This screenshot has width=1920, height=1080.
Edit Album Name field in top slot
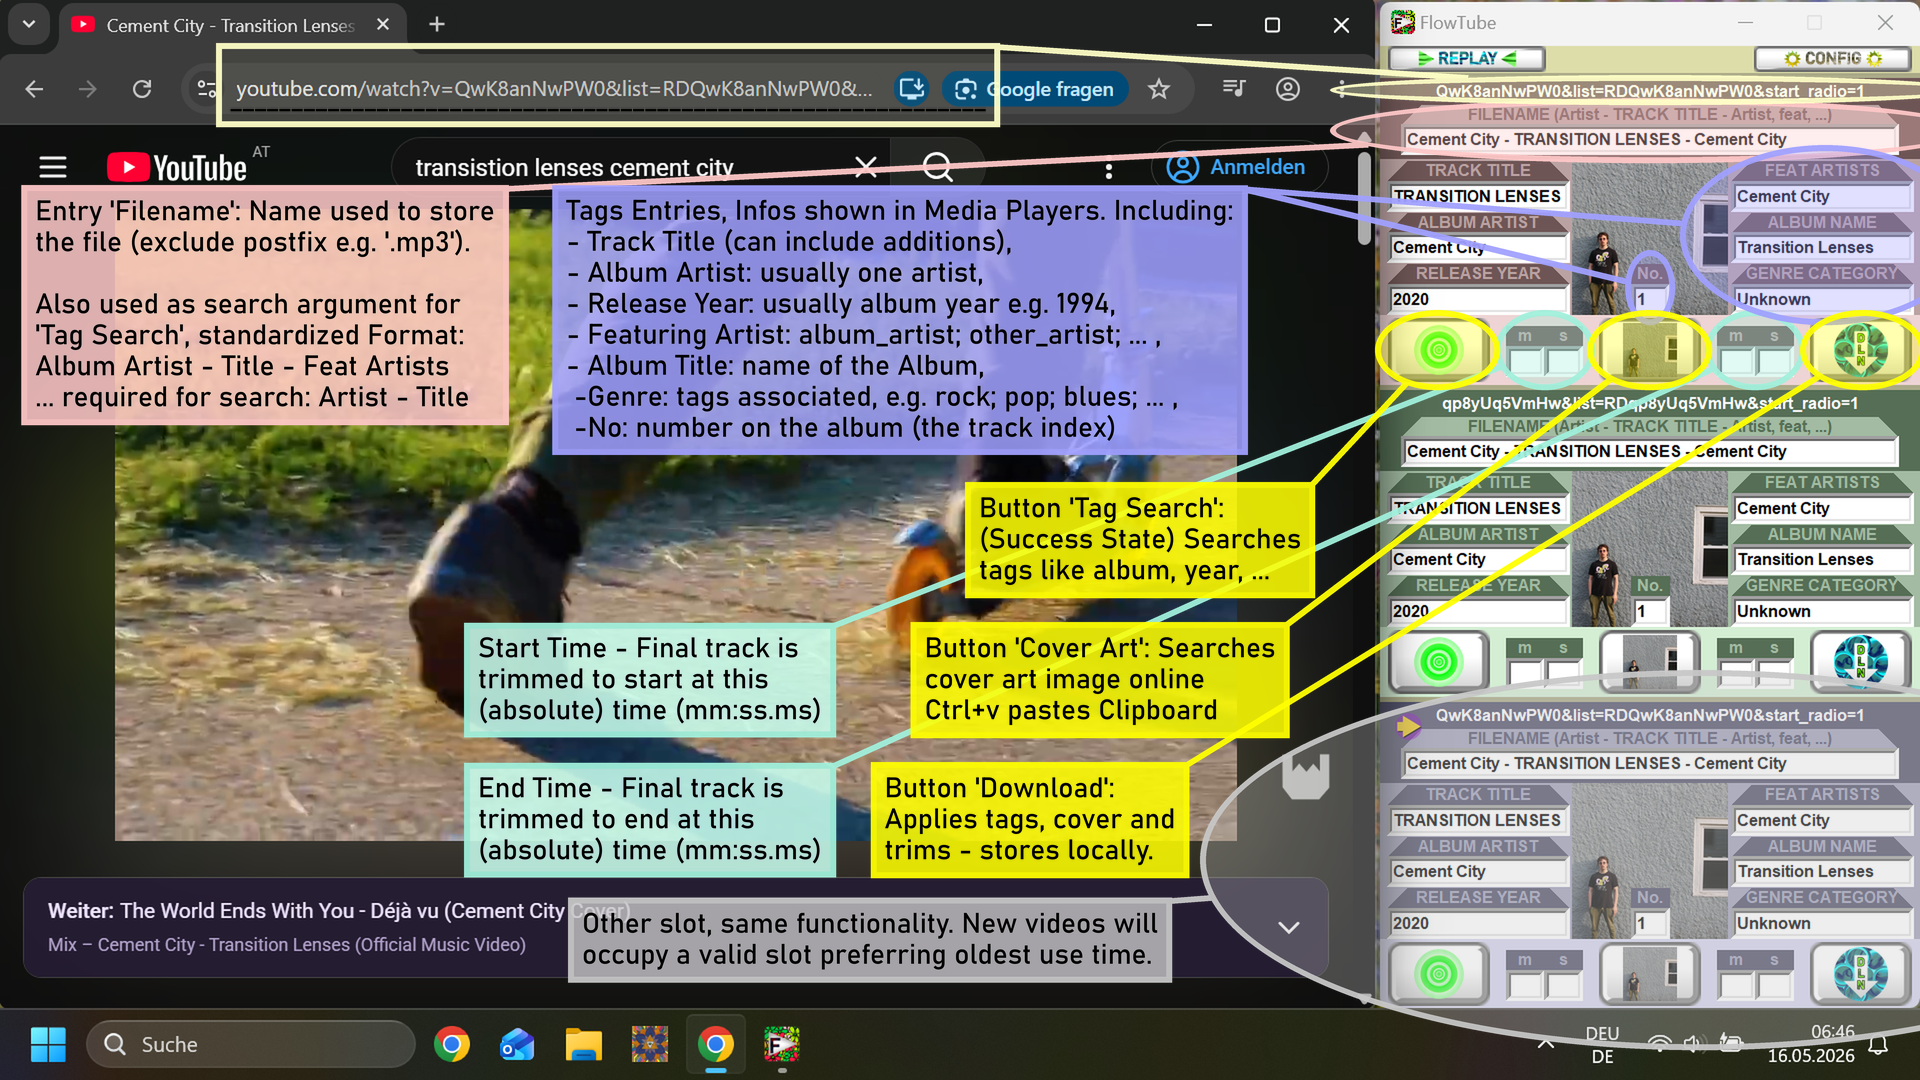(x=1822, y=247)
